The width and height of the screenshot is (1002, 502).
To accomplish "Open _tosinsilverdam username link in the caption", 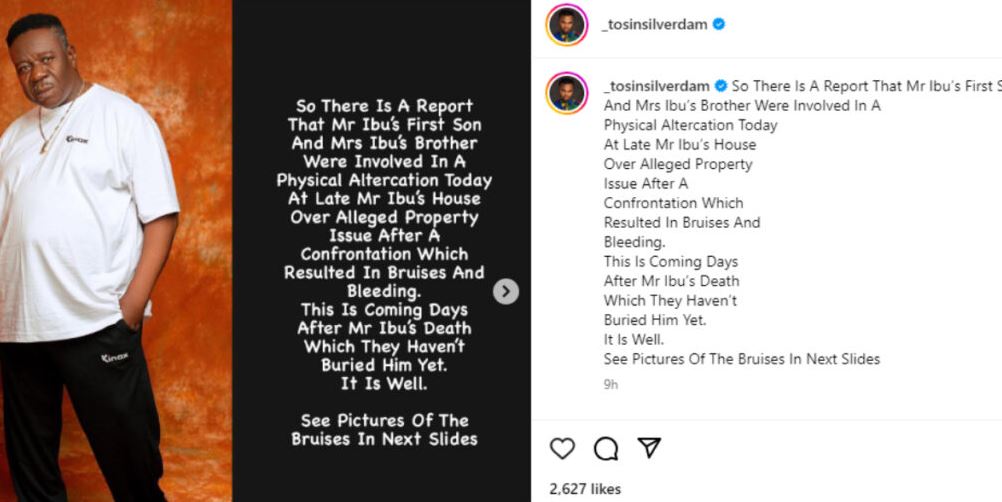I will coord(656,86).
